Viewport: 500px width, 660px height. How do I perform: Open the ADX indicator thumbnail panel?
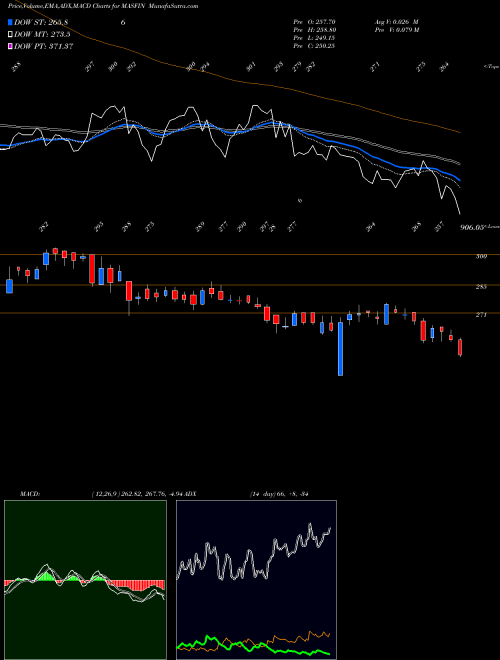pos(256,580)
